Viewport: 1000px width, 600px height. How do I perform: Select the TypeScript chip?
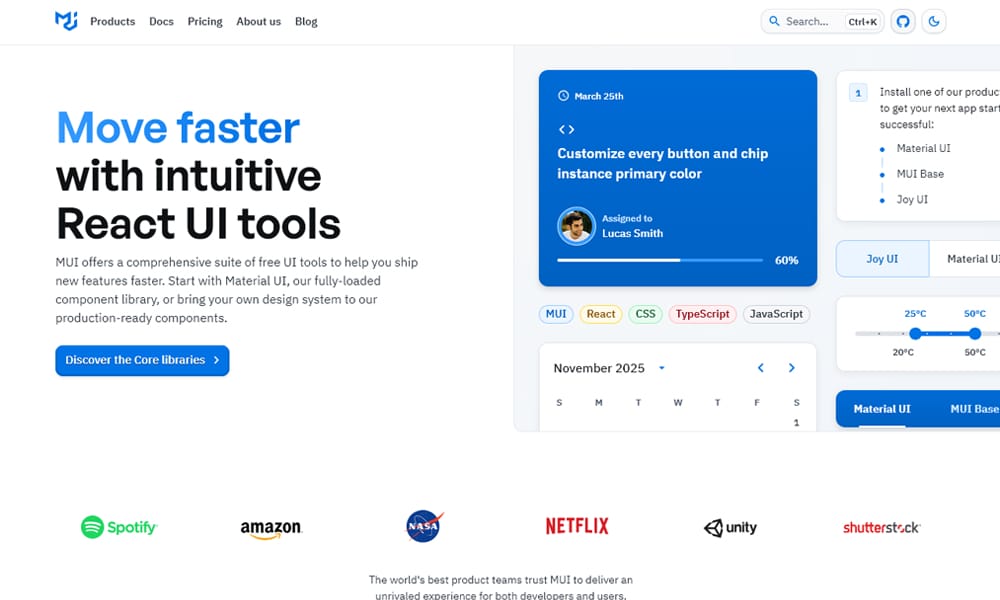[x=702, y=314]
